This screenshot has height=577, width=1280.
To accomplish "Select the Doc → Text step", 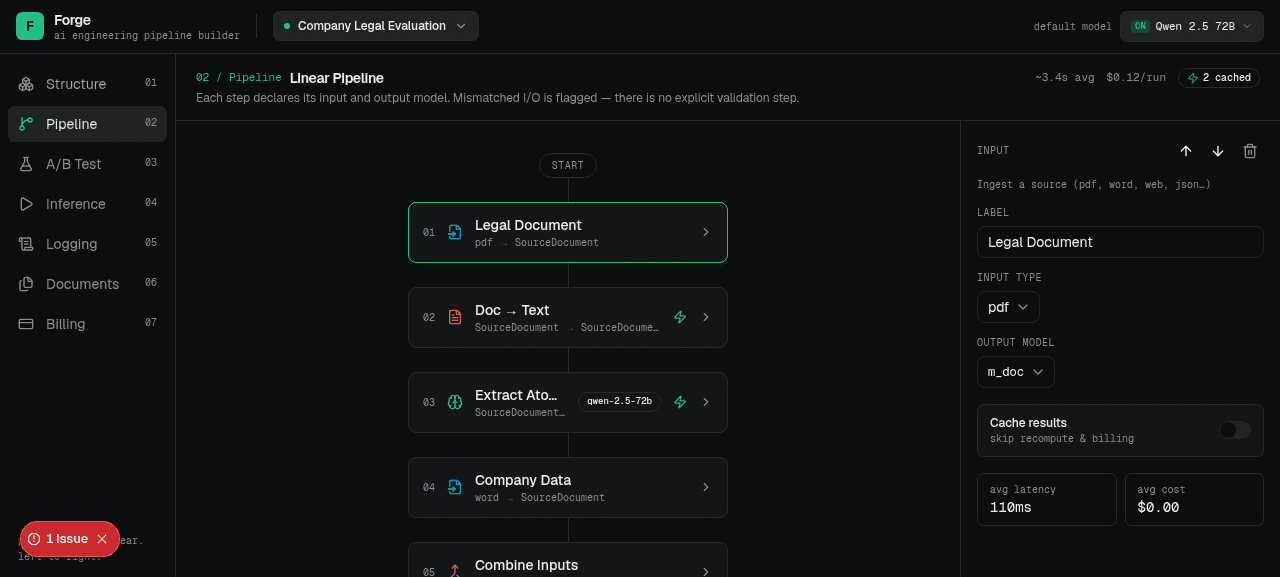I will tap(568, 317).
